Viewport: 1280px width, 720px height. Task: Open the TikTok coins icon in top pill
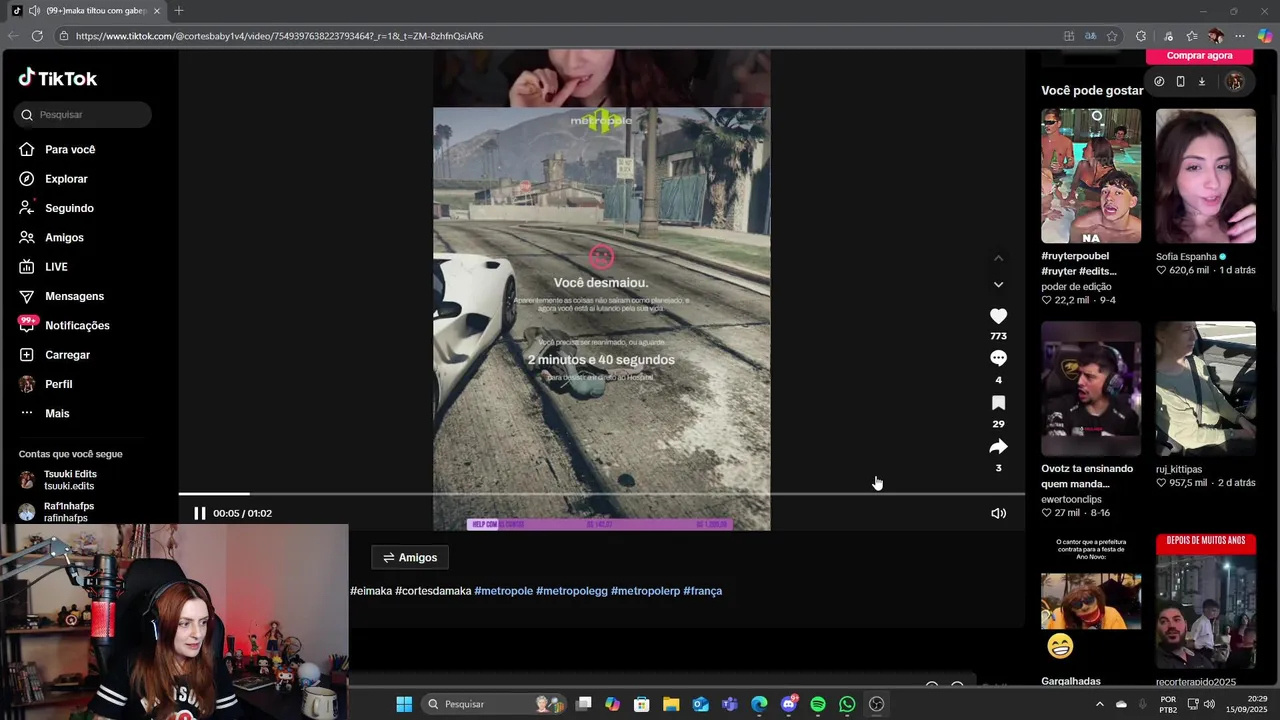point(1159,82)
